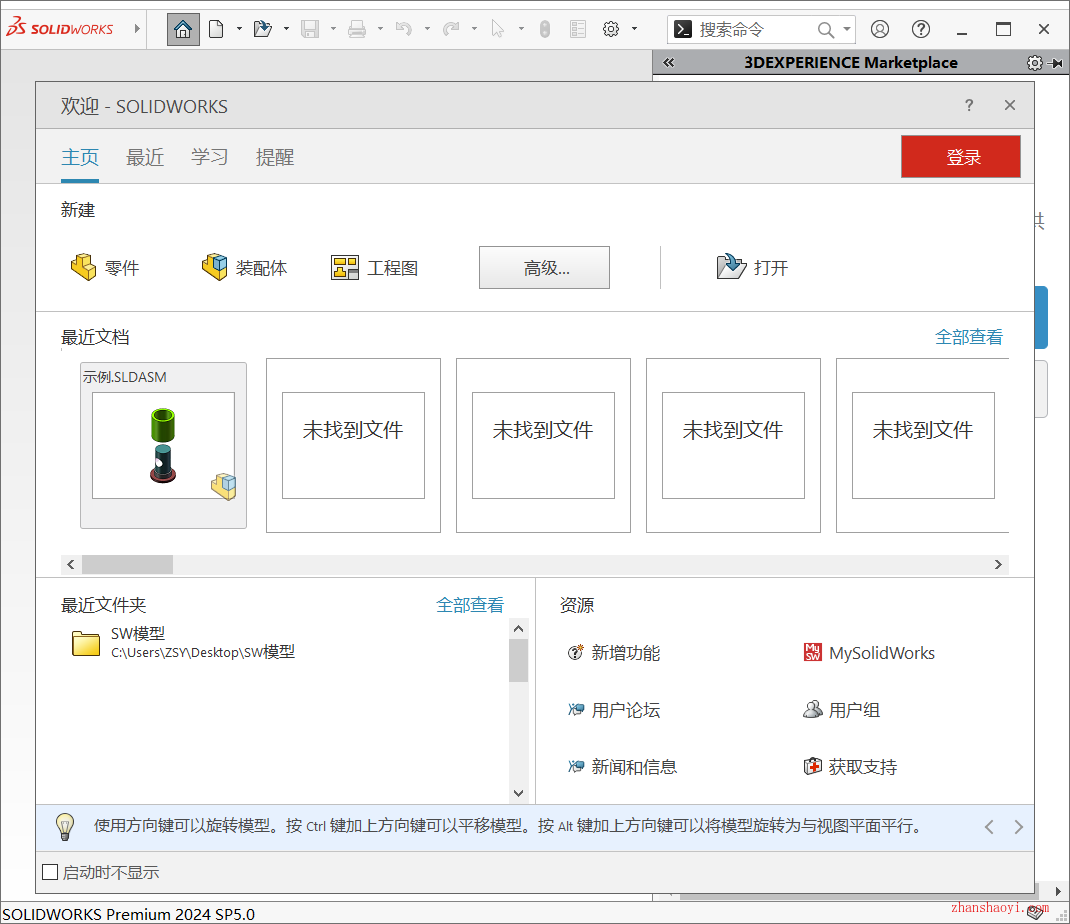
Task: Open User Groups (用户组) link
Action: (x=841, y=710)
